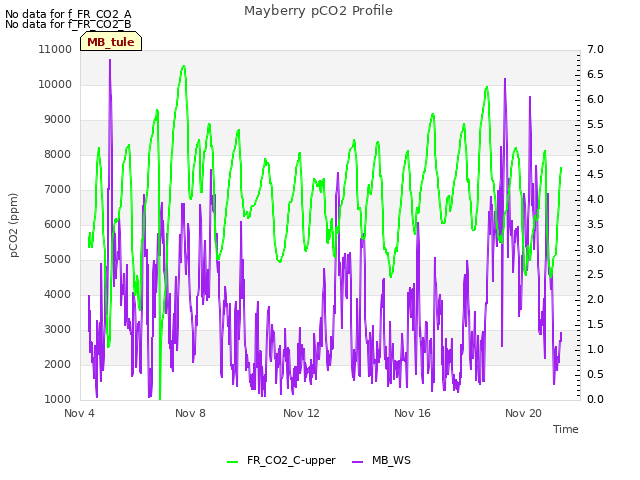Click the purple MB_WS legend swatch
The image size is (640, 480).
[358, 462]
